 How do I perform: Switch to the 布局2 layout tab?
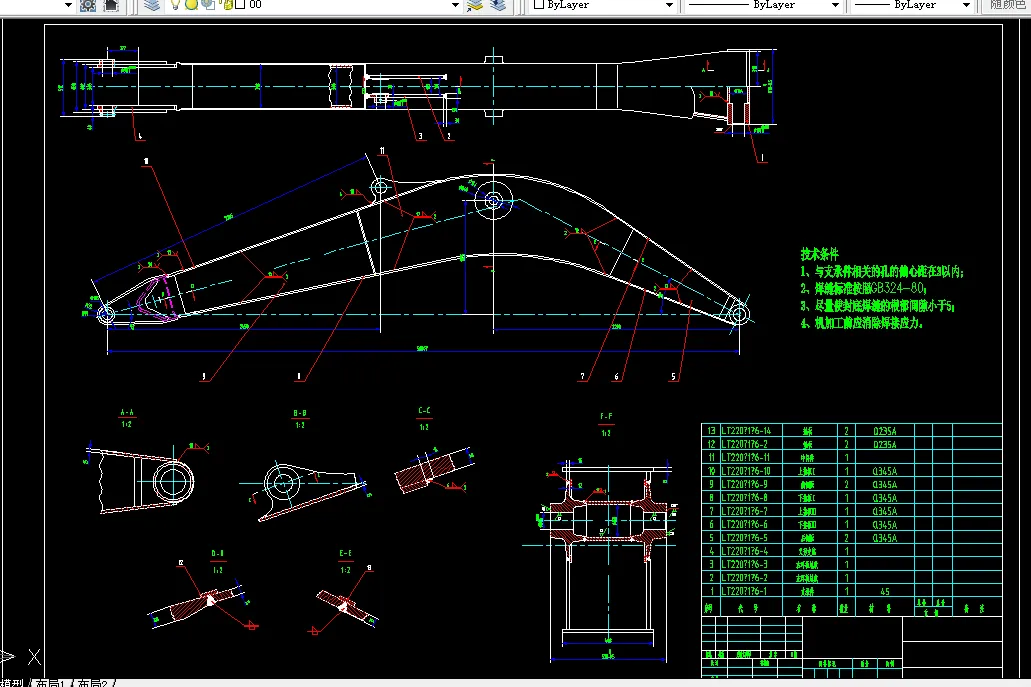93,683
